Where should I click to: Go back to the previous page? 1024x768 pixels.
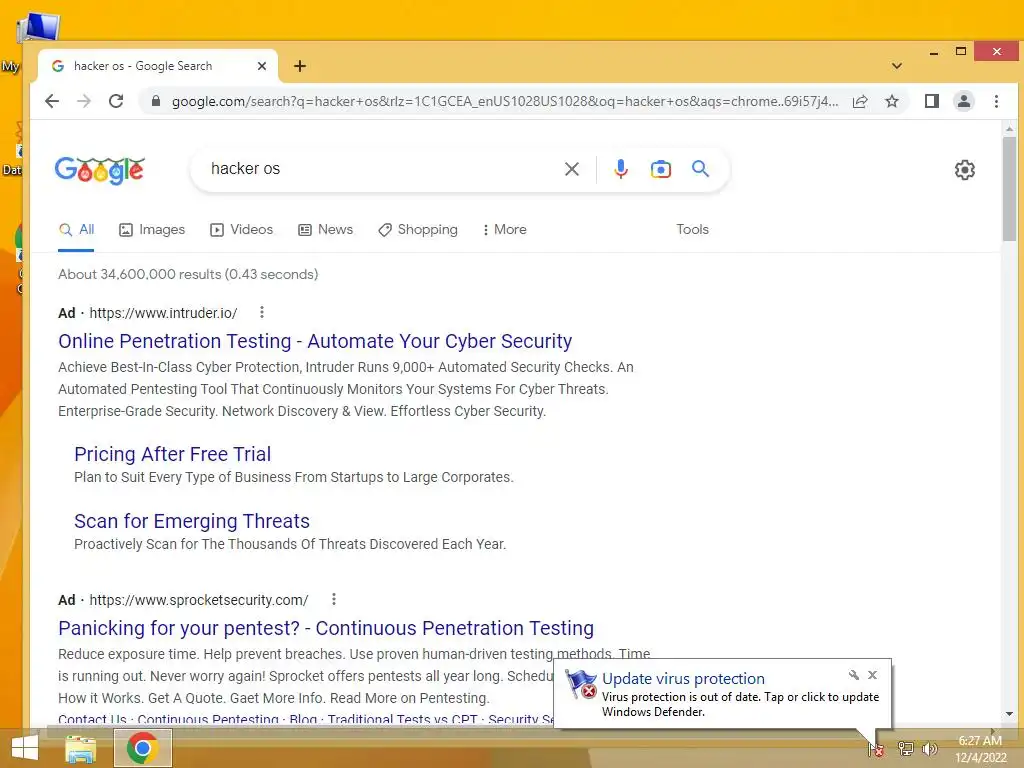click(52, 101)
